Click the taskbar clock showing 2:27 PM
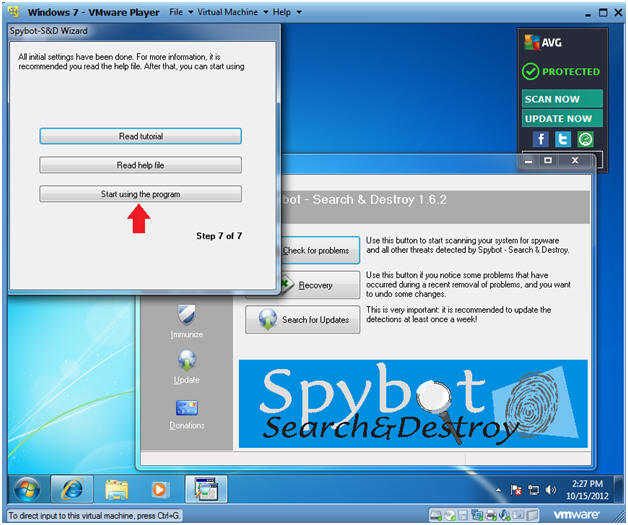The height and width of the screenshot is (525, 628). pos(587,489)
